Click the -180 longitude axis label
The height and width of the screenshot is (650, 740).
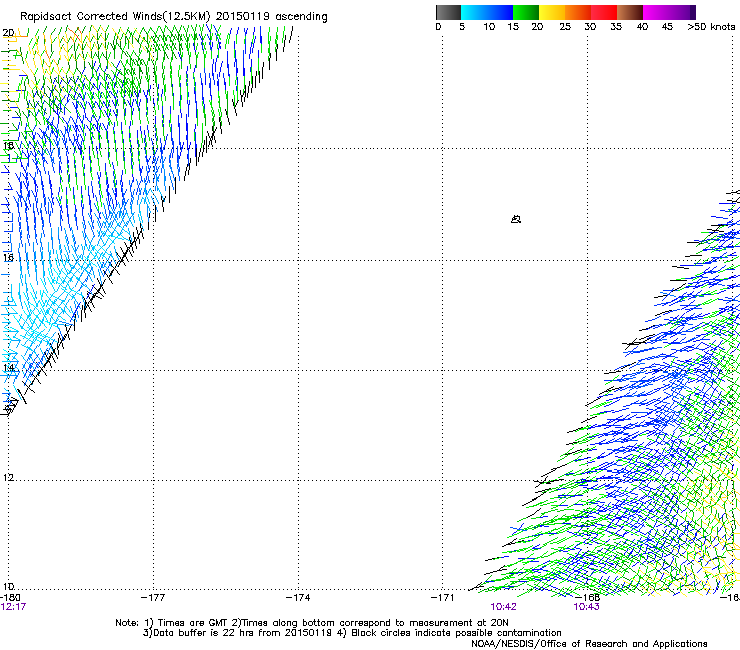(10, 598)
